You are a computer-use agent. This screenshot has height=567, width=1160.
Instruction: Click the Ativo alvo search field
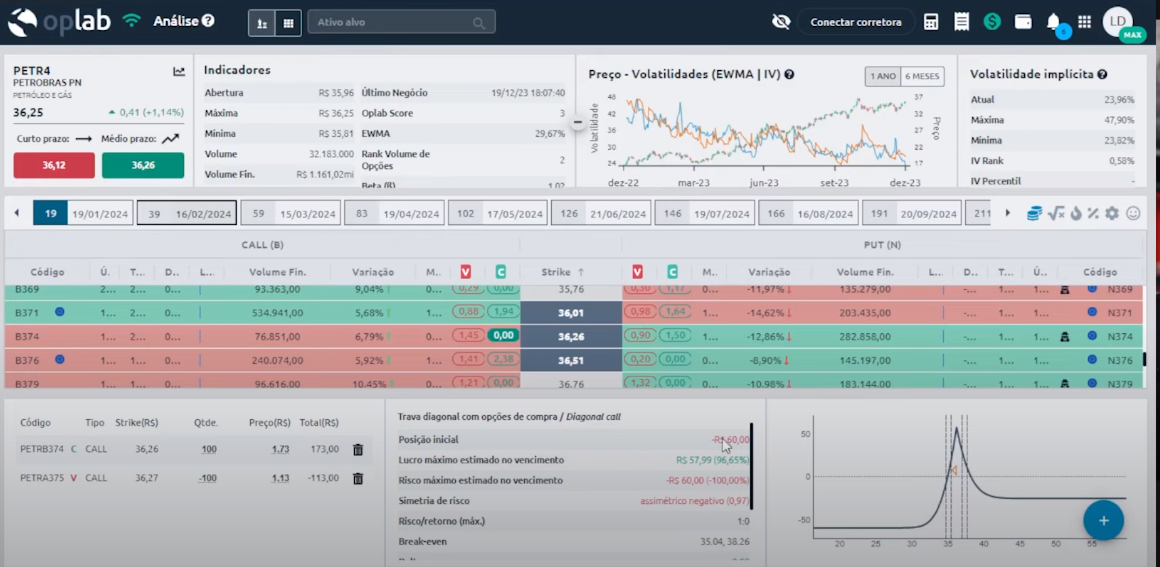pyautogui.click(x=400, y=22)
